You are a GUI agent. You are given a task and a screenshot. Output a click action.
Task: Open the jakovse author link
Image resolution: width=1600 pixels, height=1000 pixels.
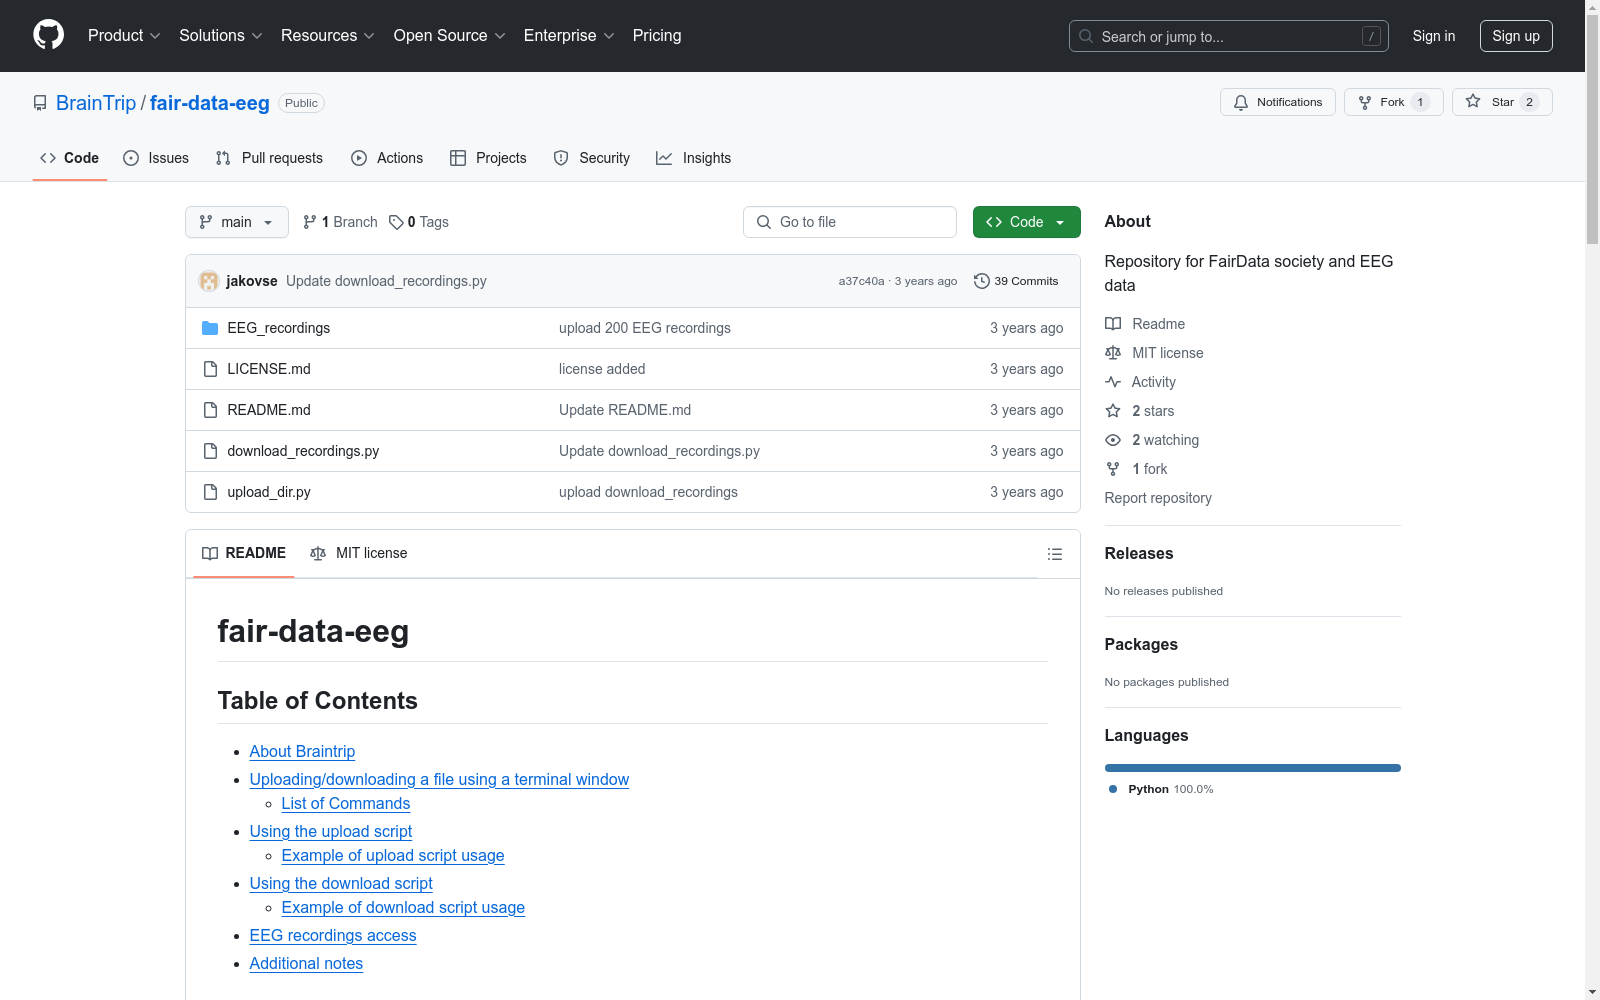[x=252, y=281]
